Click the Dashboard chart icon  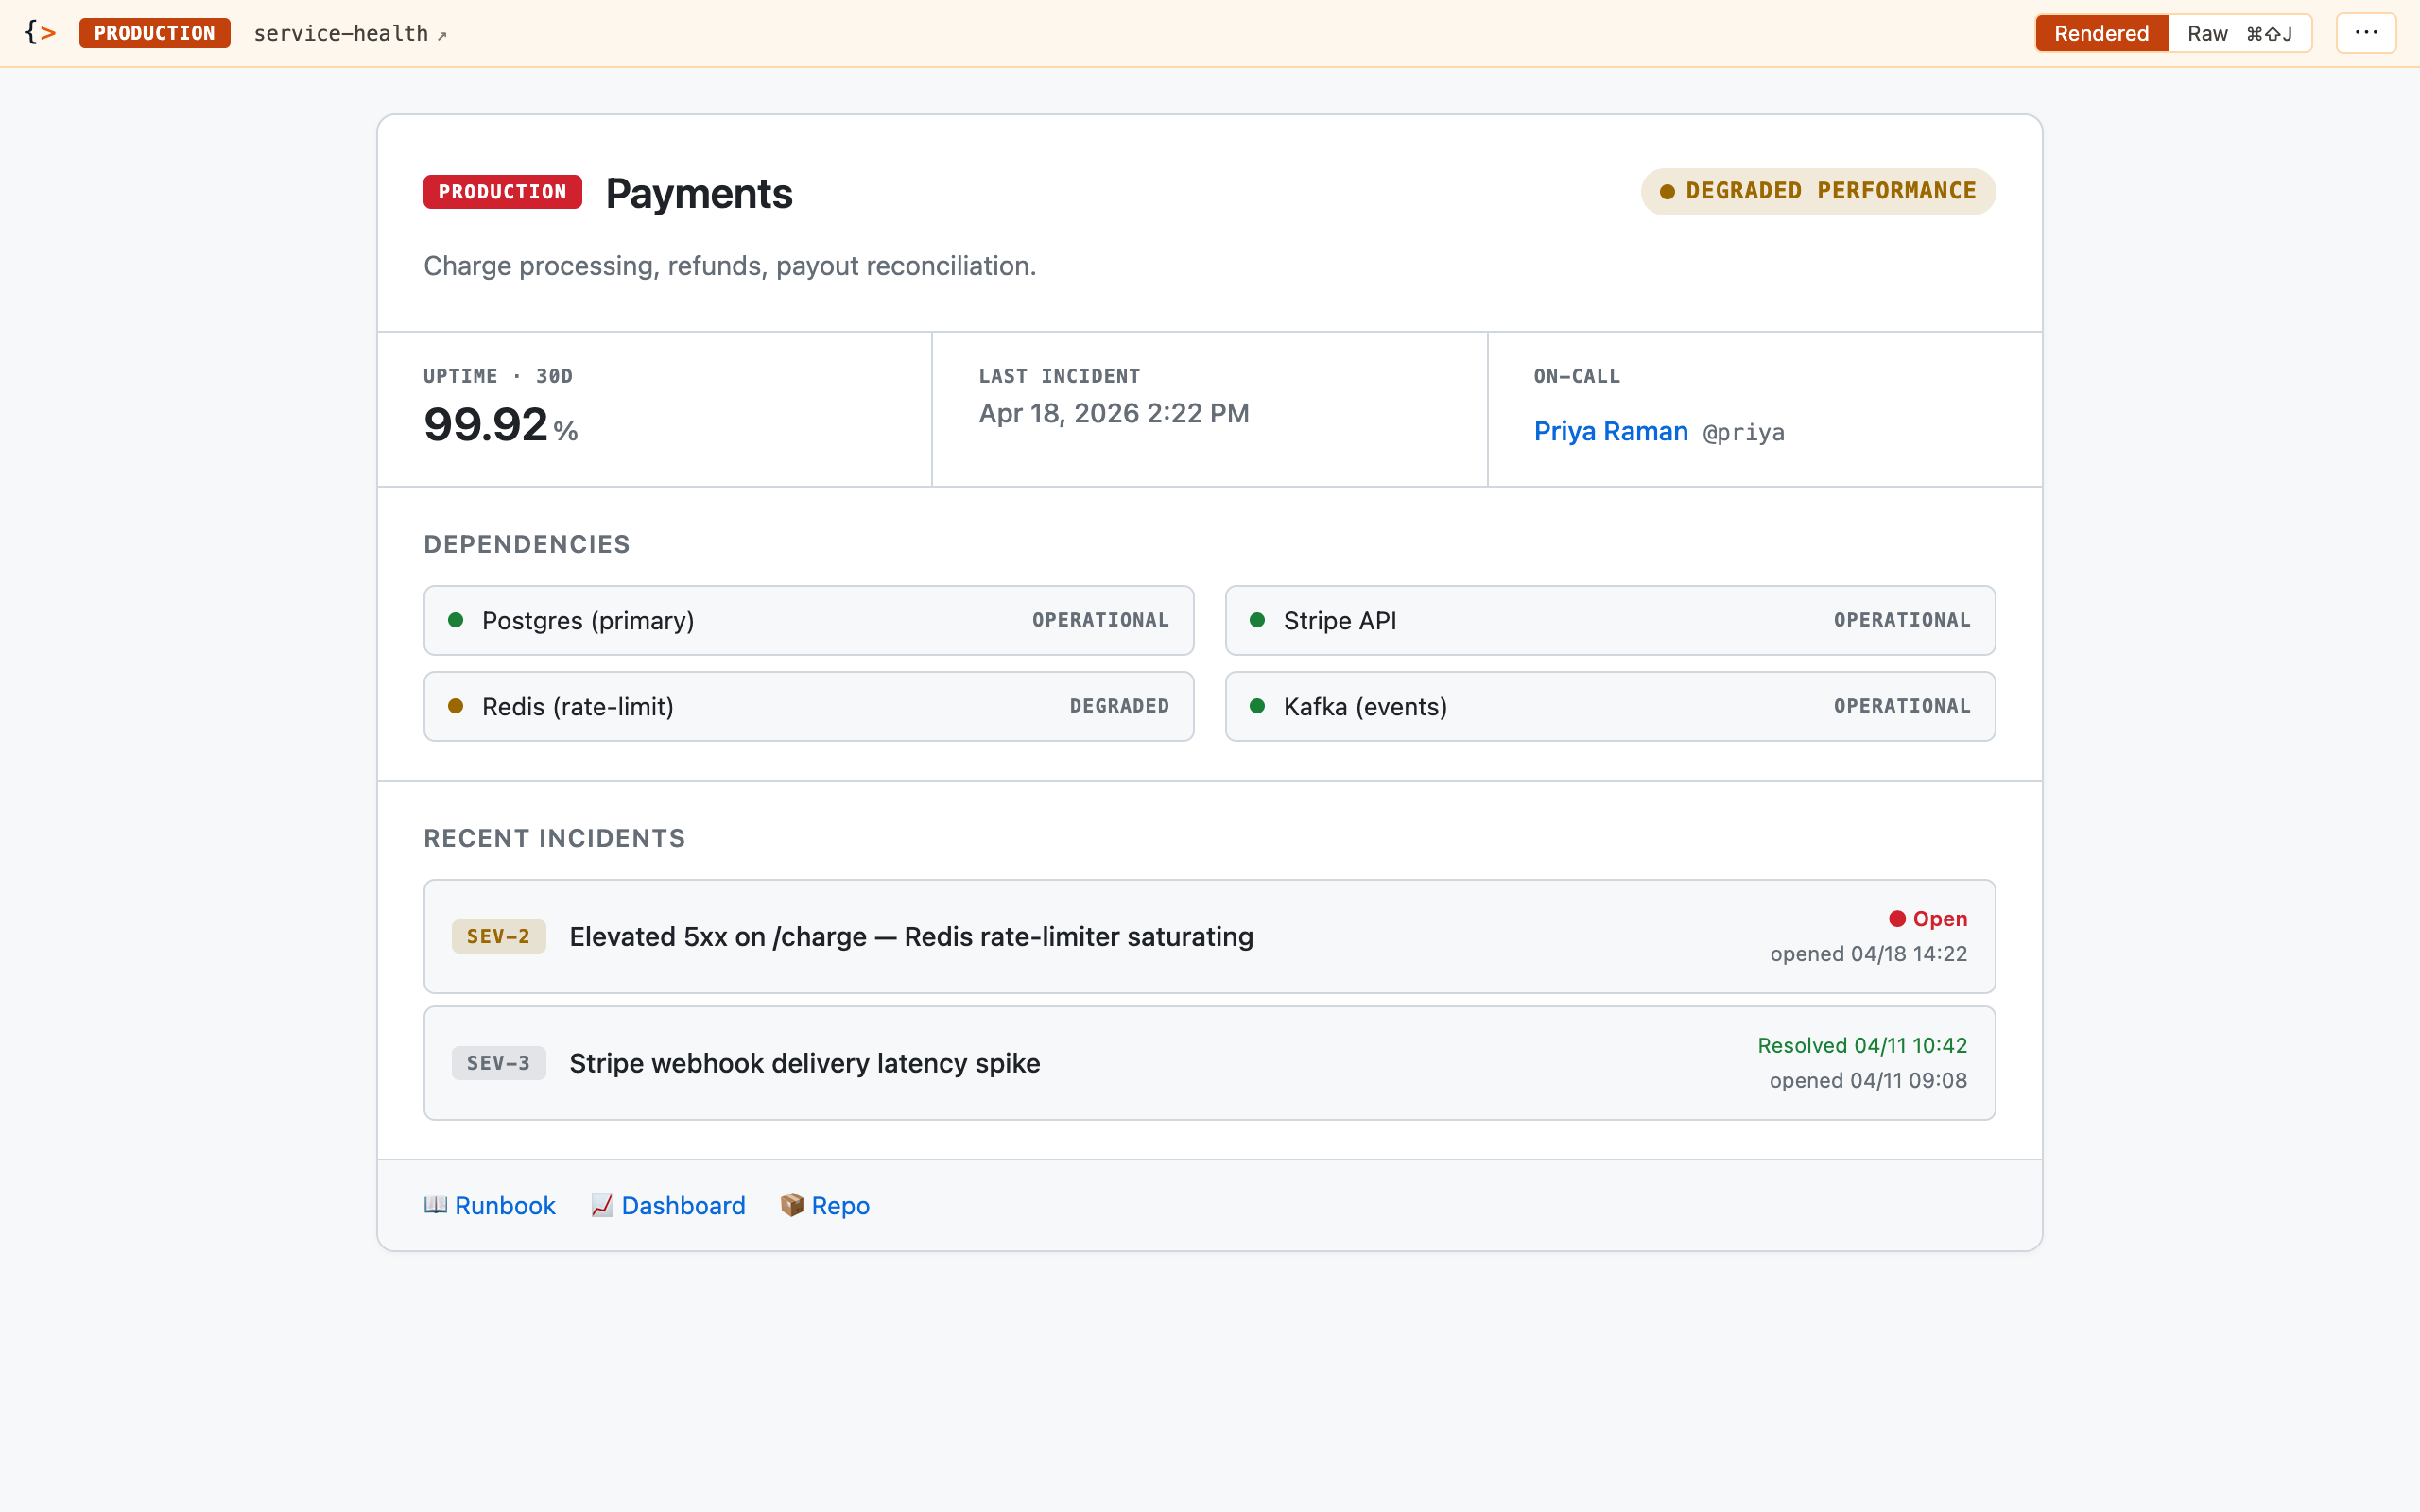pos(601,1205)
